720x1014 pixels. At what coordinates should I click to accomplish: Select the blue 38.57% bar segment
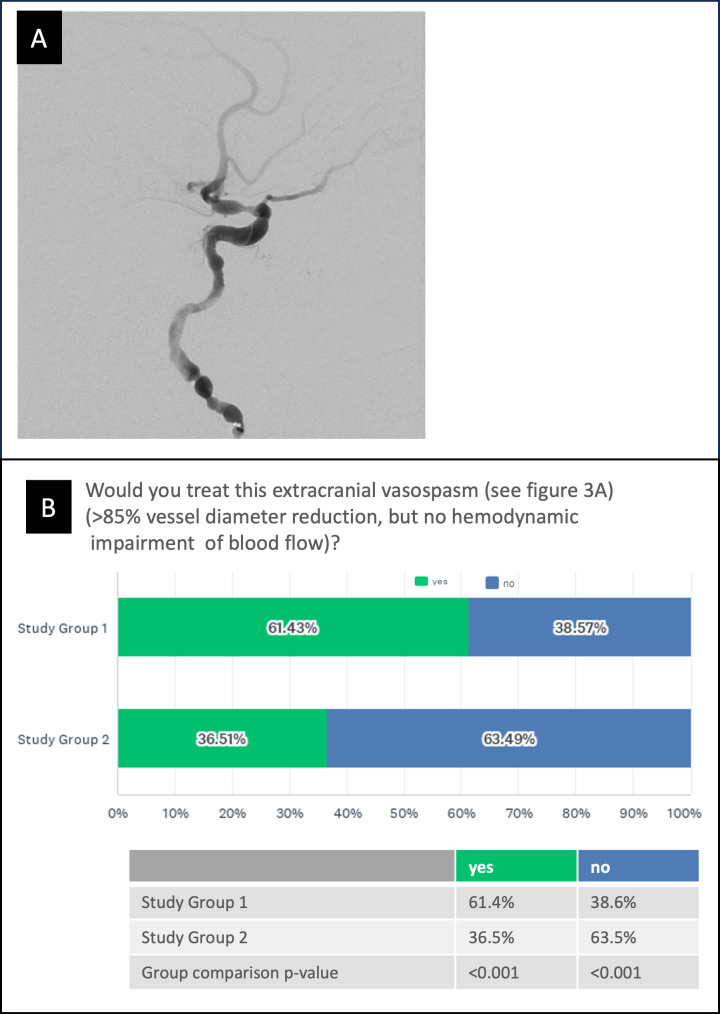pos(580,628)
